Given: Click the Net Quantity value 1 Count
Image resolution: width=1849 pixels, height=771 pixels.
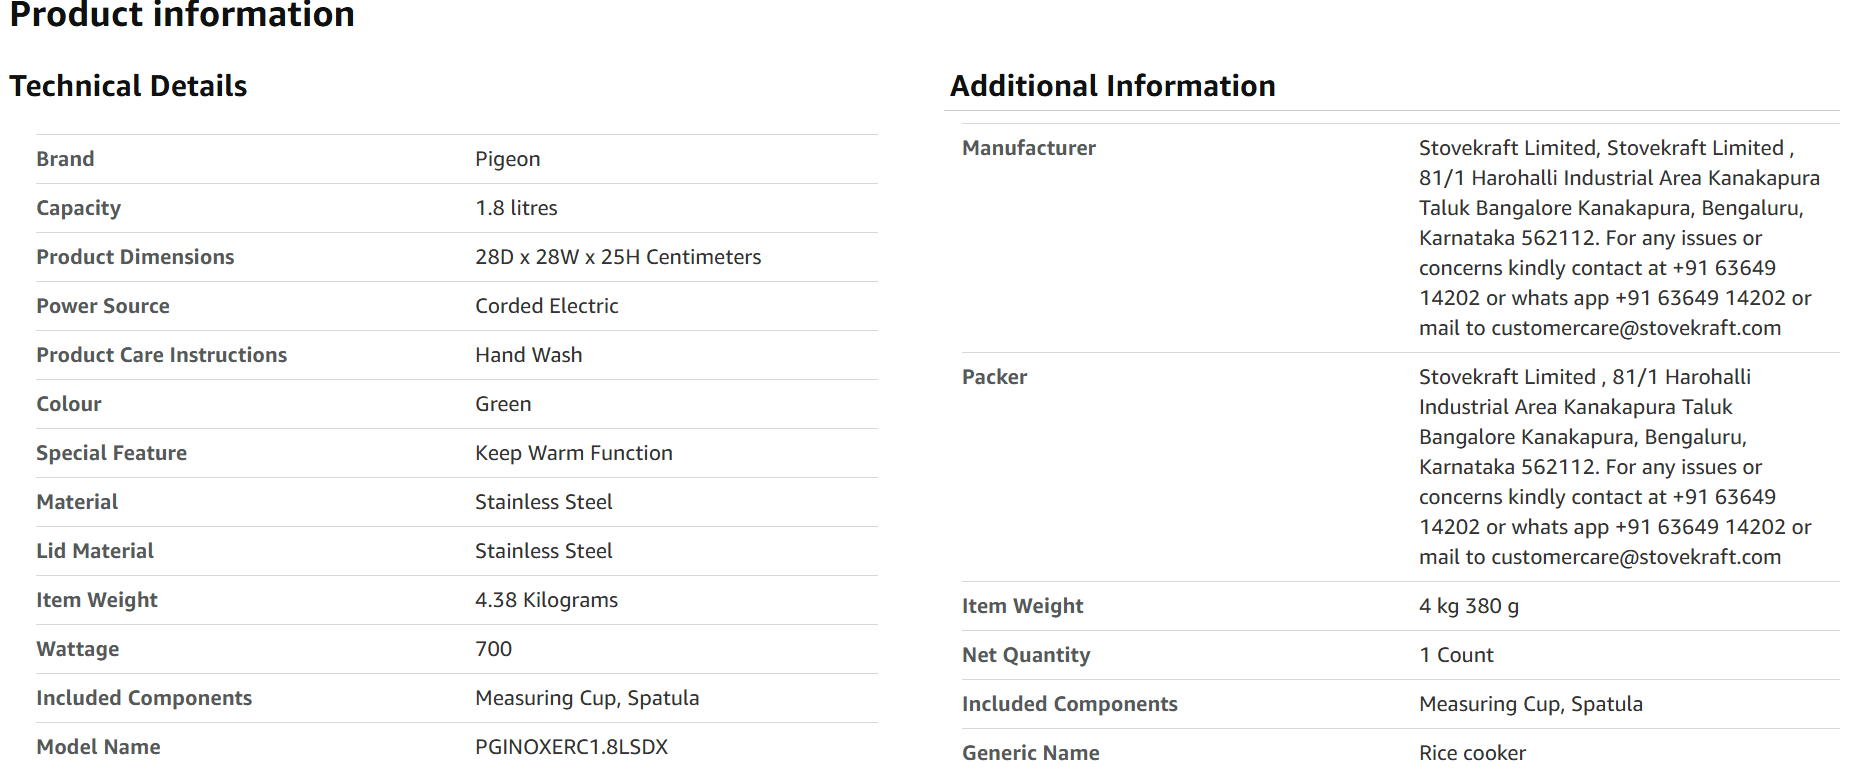Looking at the screenshot, I should (x=1455, y=655).
